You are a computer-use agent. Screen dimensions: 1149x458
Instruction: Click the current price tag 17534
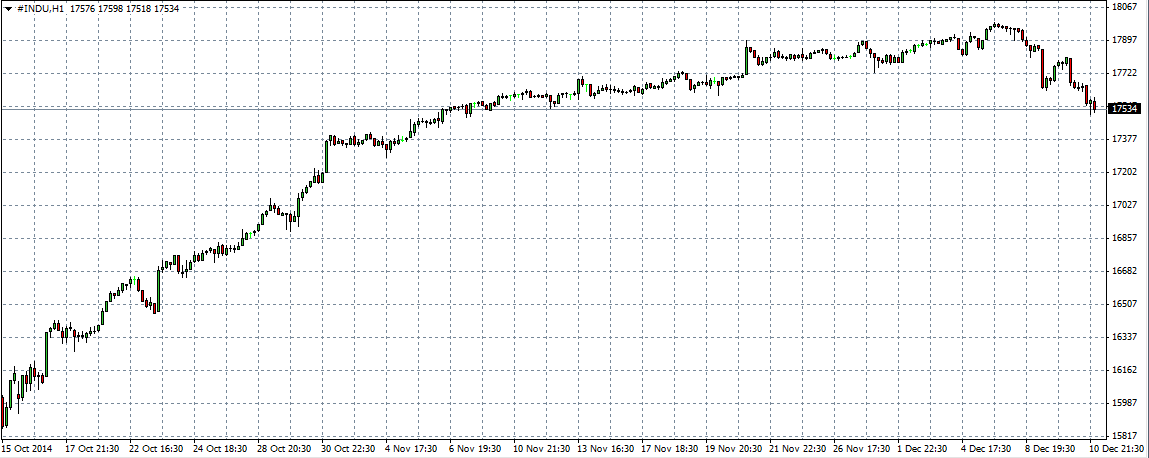click(x=1124, y=108)
